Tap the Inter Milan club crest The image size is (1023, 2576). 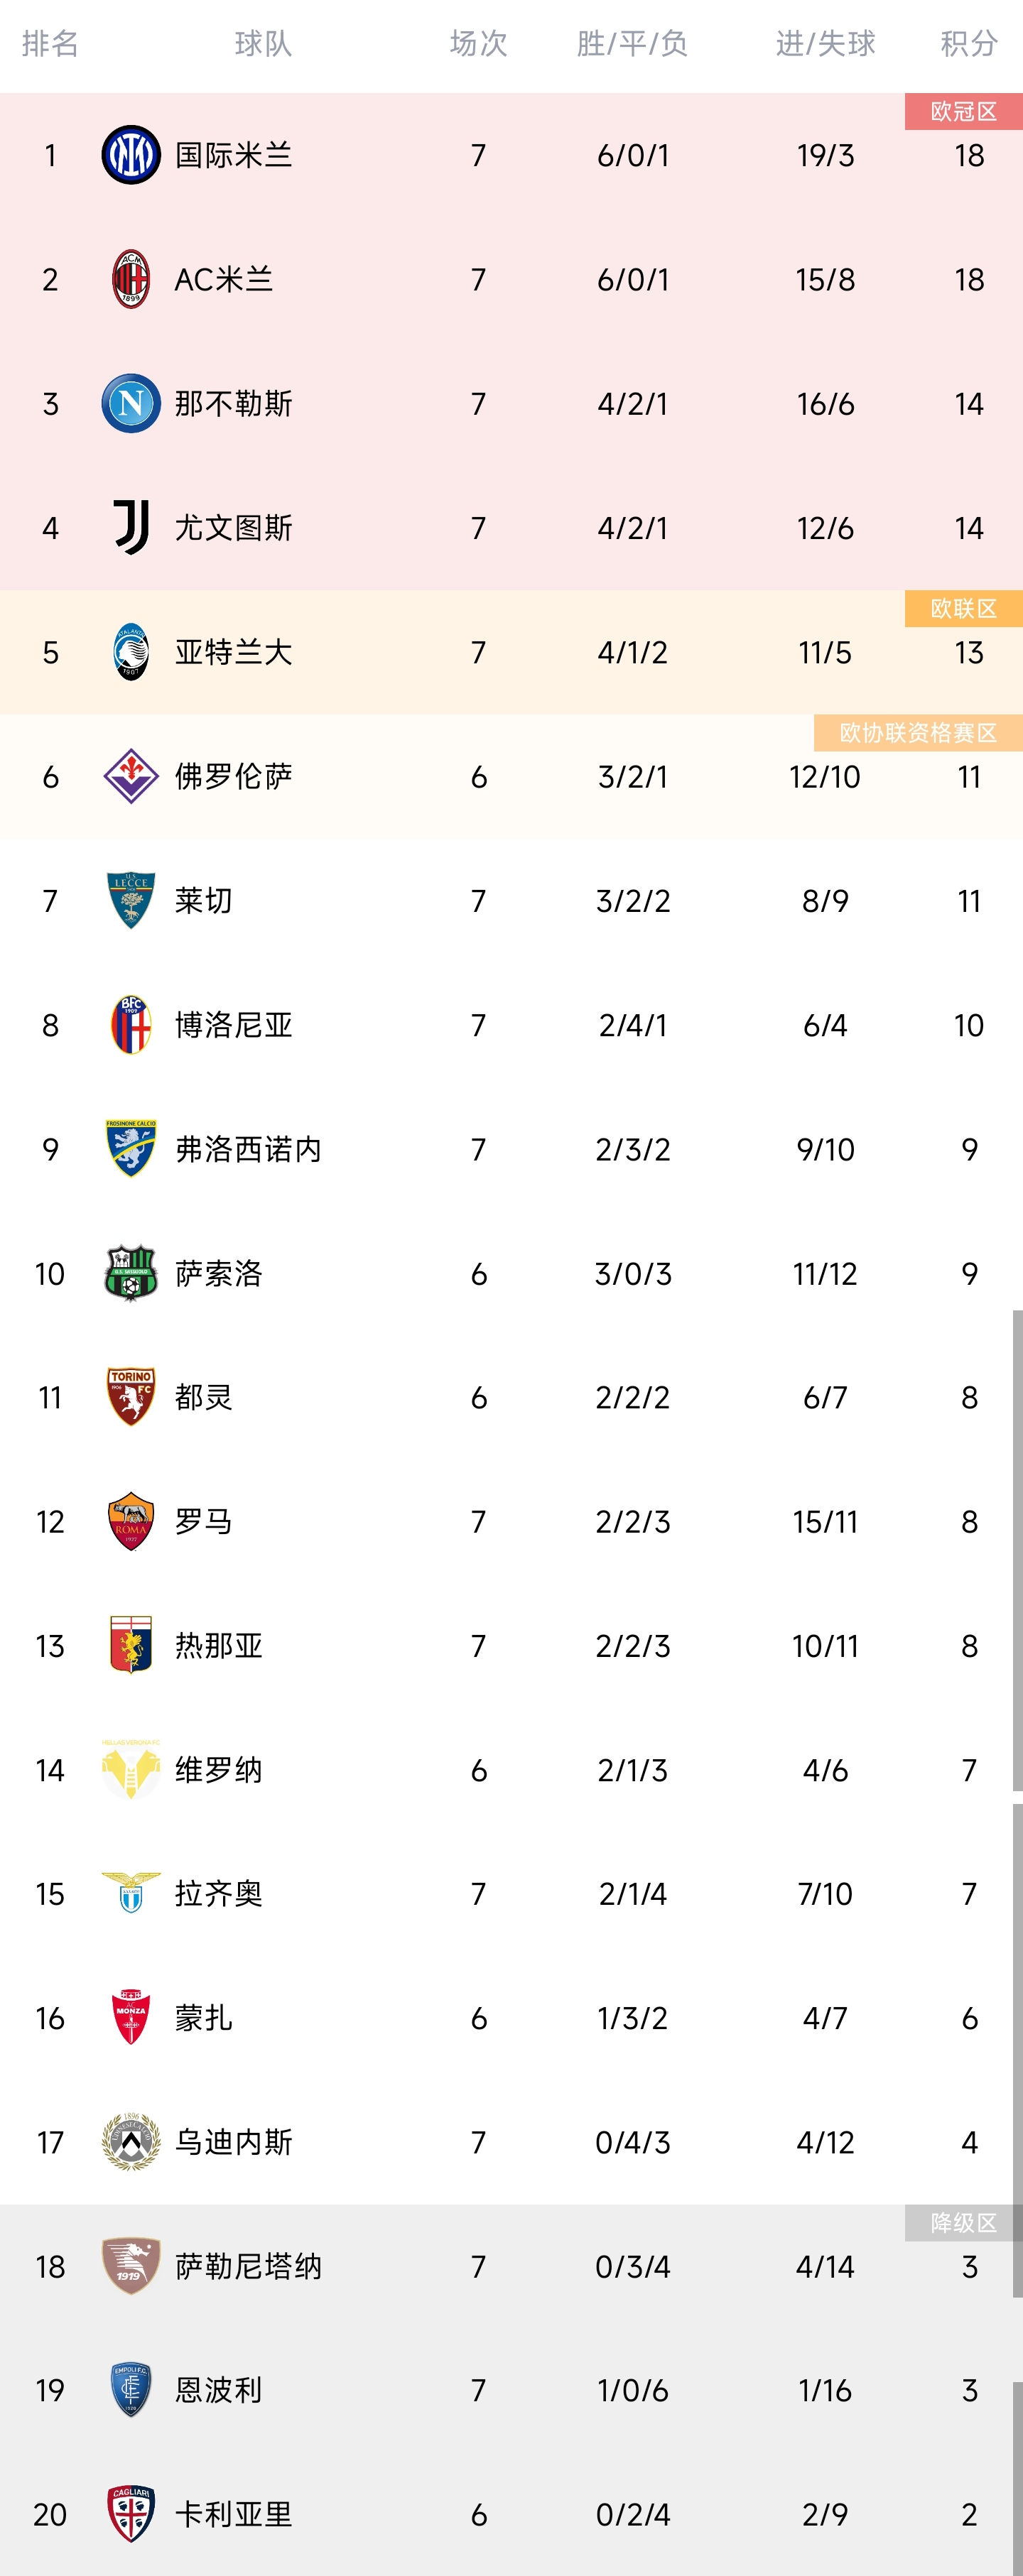click(x=131, y=155)
